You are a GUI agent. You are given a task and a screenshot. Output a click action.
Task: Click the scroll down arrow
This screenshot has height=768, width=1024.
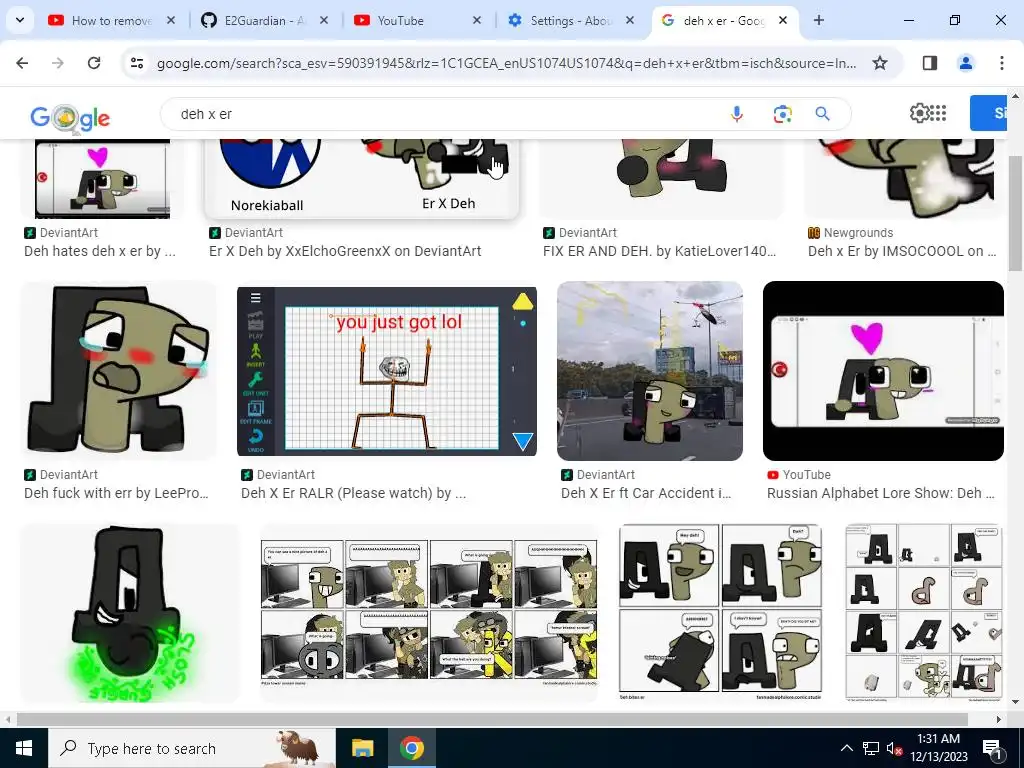tap(1015, 703)
